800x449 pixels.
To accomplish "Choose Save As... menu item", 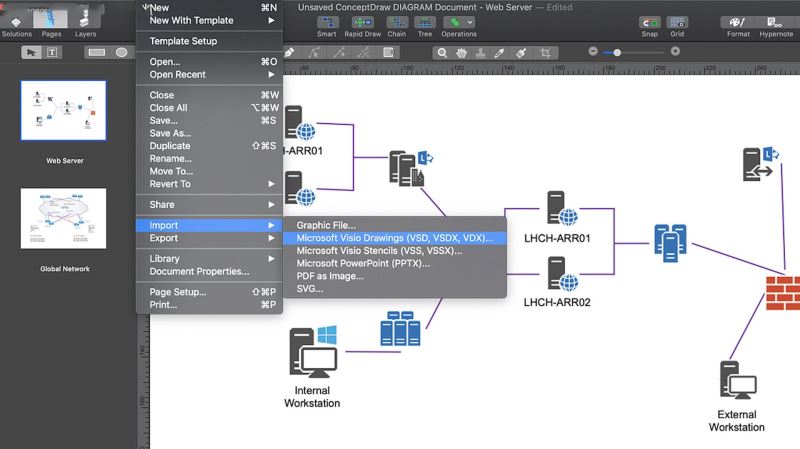I will (210, 133).
